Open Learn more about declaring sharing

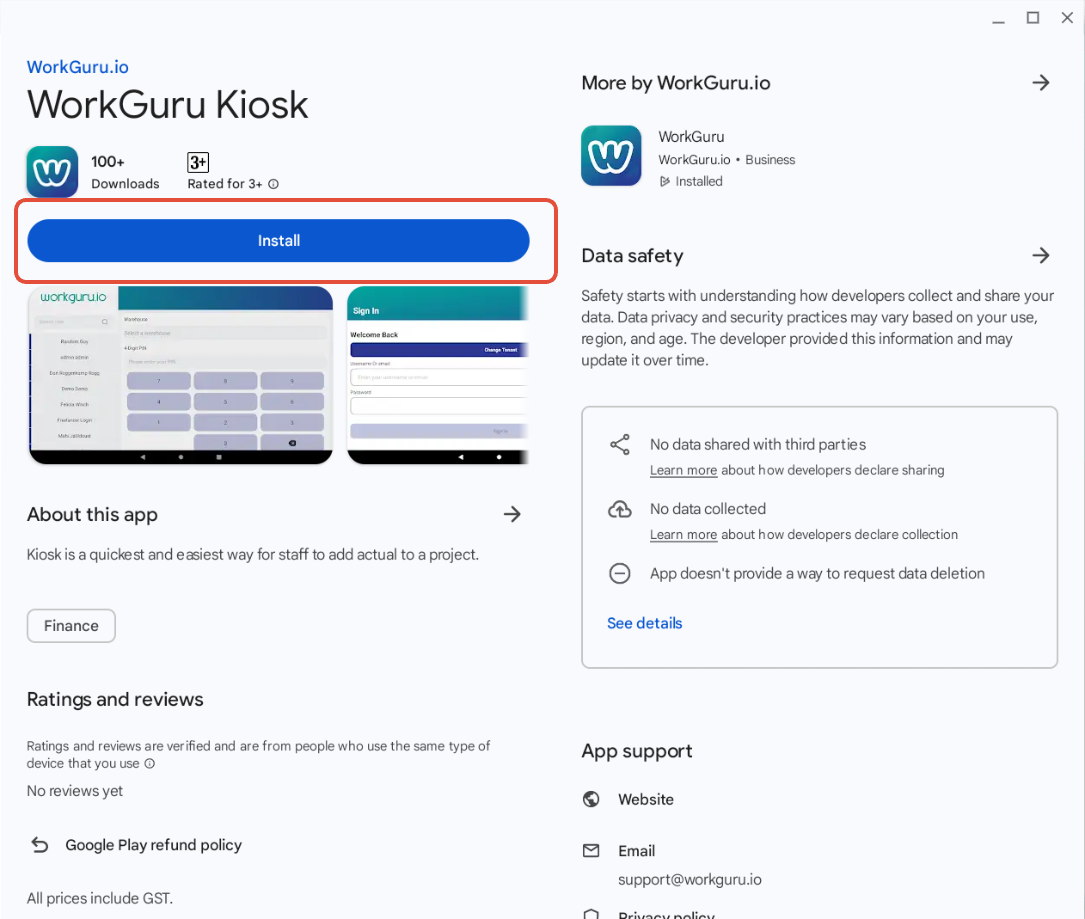tap(683, 471)
